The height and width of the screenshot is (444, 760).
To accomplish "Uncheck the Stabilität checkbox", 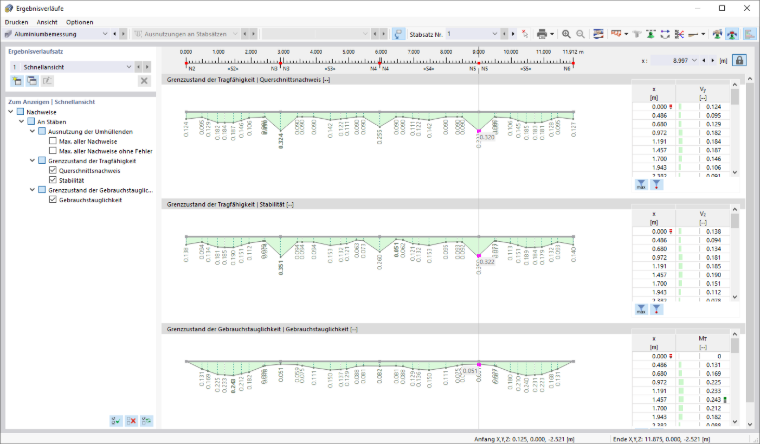I will 53,180.
